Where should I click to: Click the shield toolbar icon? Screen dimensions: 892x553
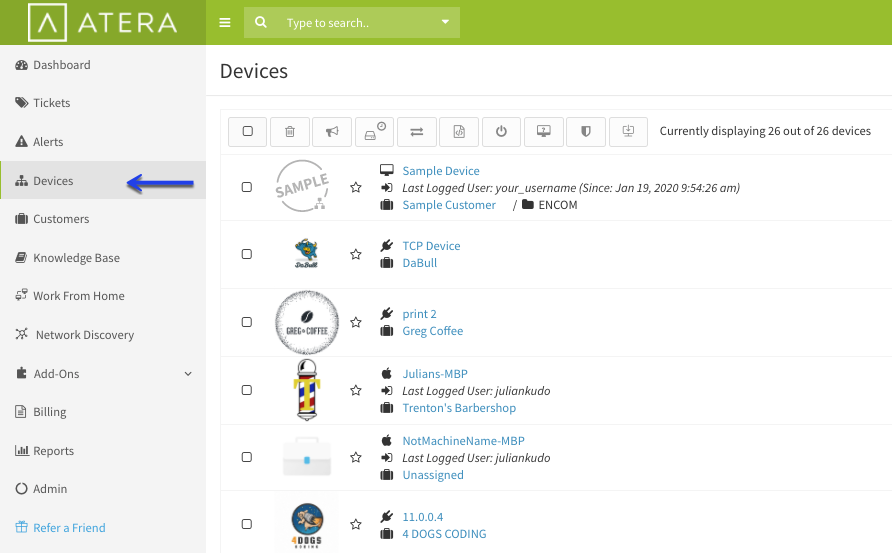pos(586,131)
